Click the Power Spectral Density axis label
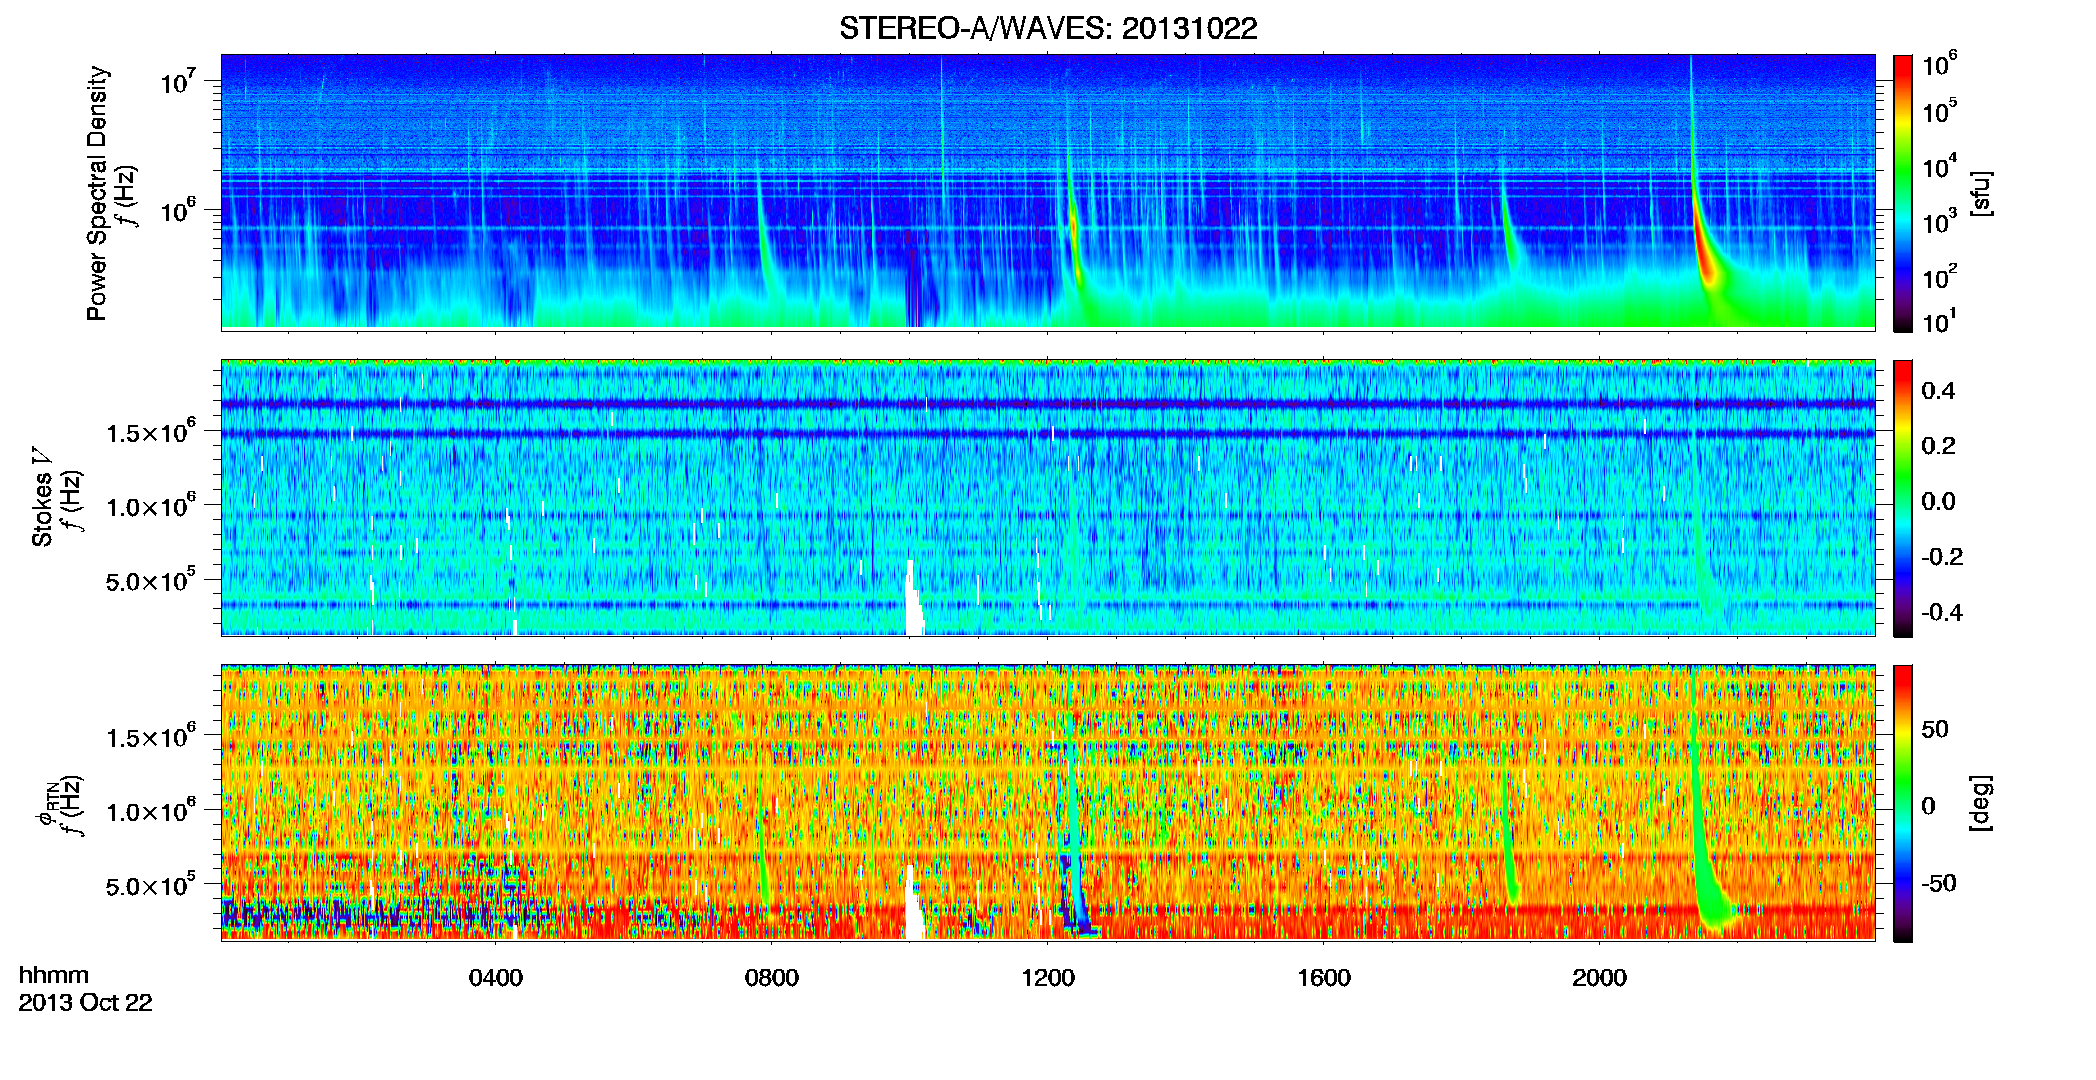 pos(97,193)
